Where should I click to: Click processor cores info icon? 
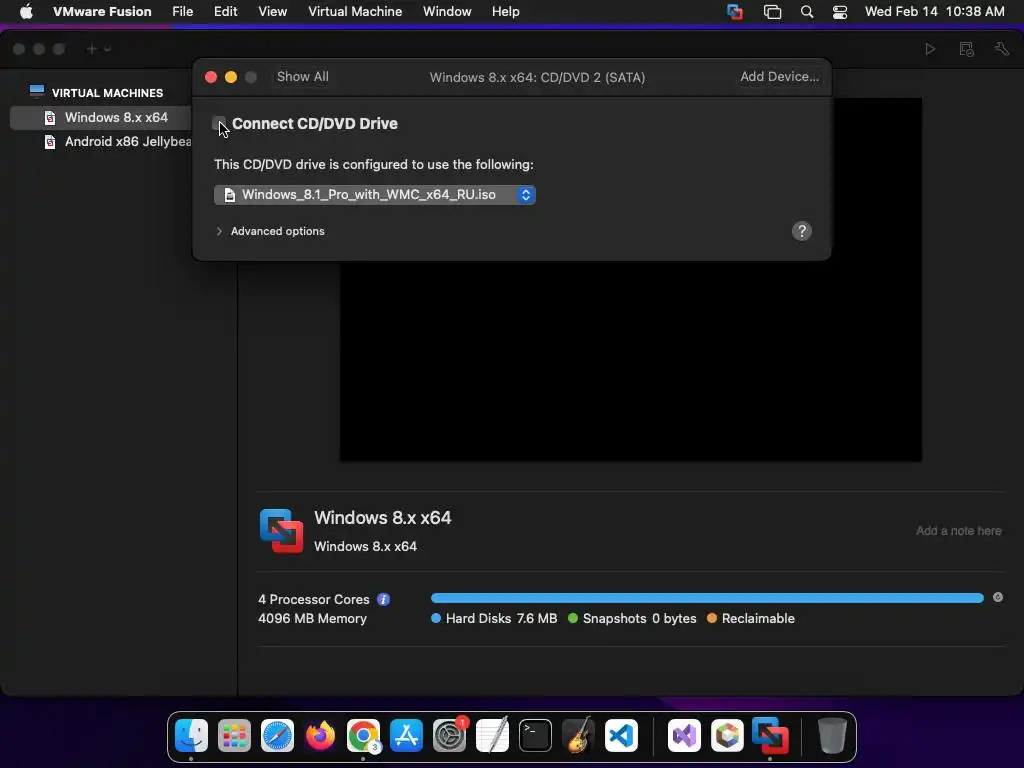click(x=383, y=600)
